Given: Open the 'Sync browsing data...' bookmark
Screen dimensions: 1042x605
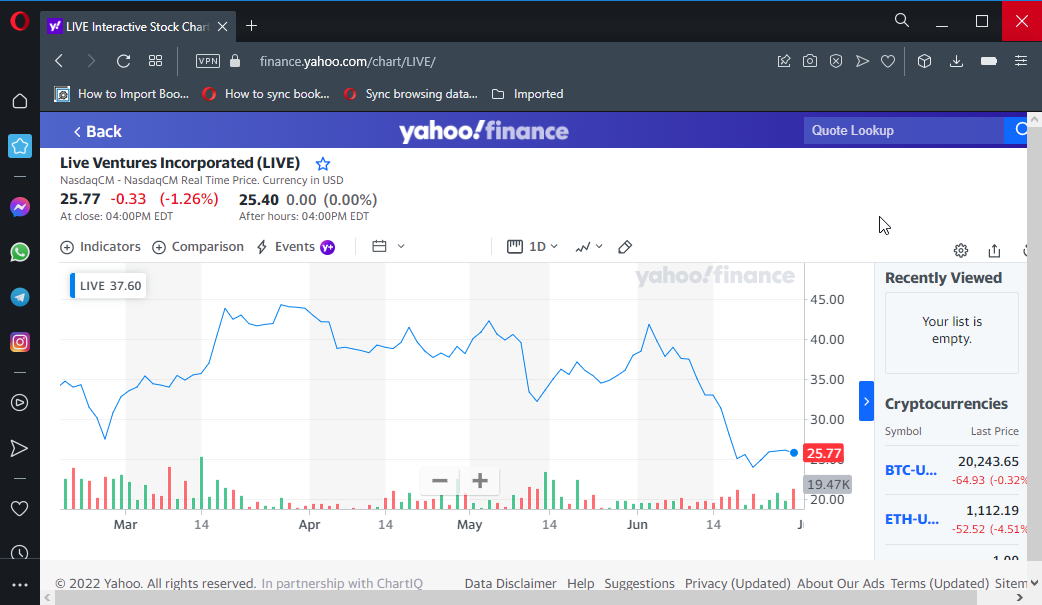Looking at the screenshot, I should tap(410, 94).
